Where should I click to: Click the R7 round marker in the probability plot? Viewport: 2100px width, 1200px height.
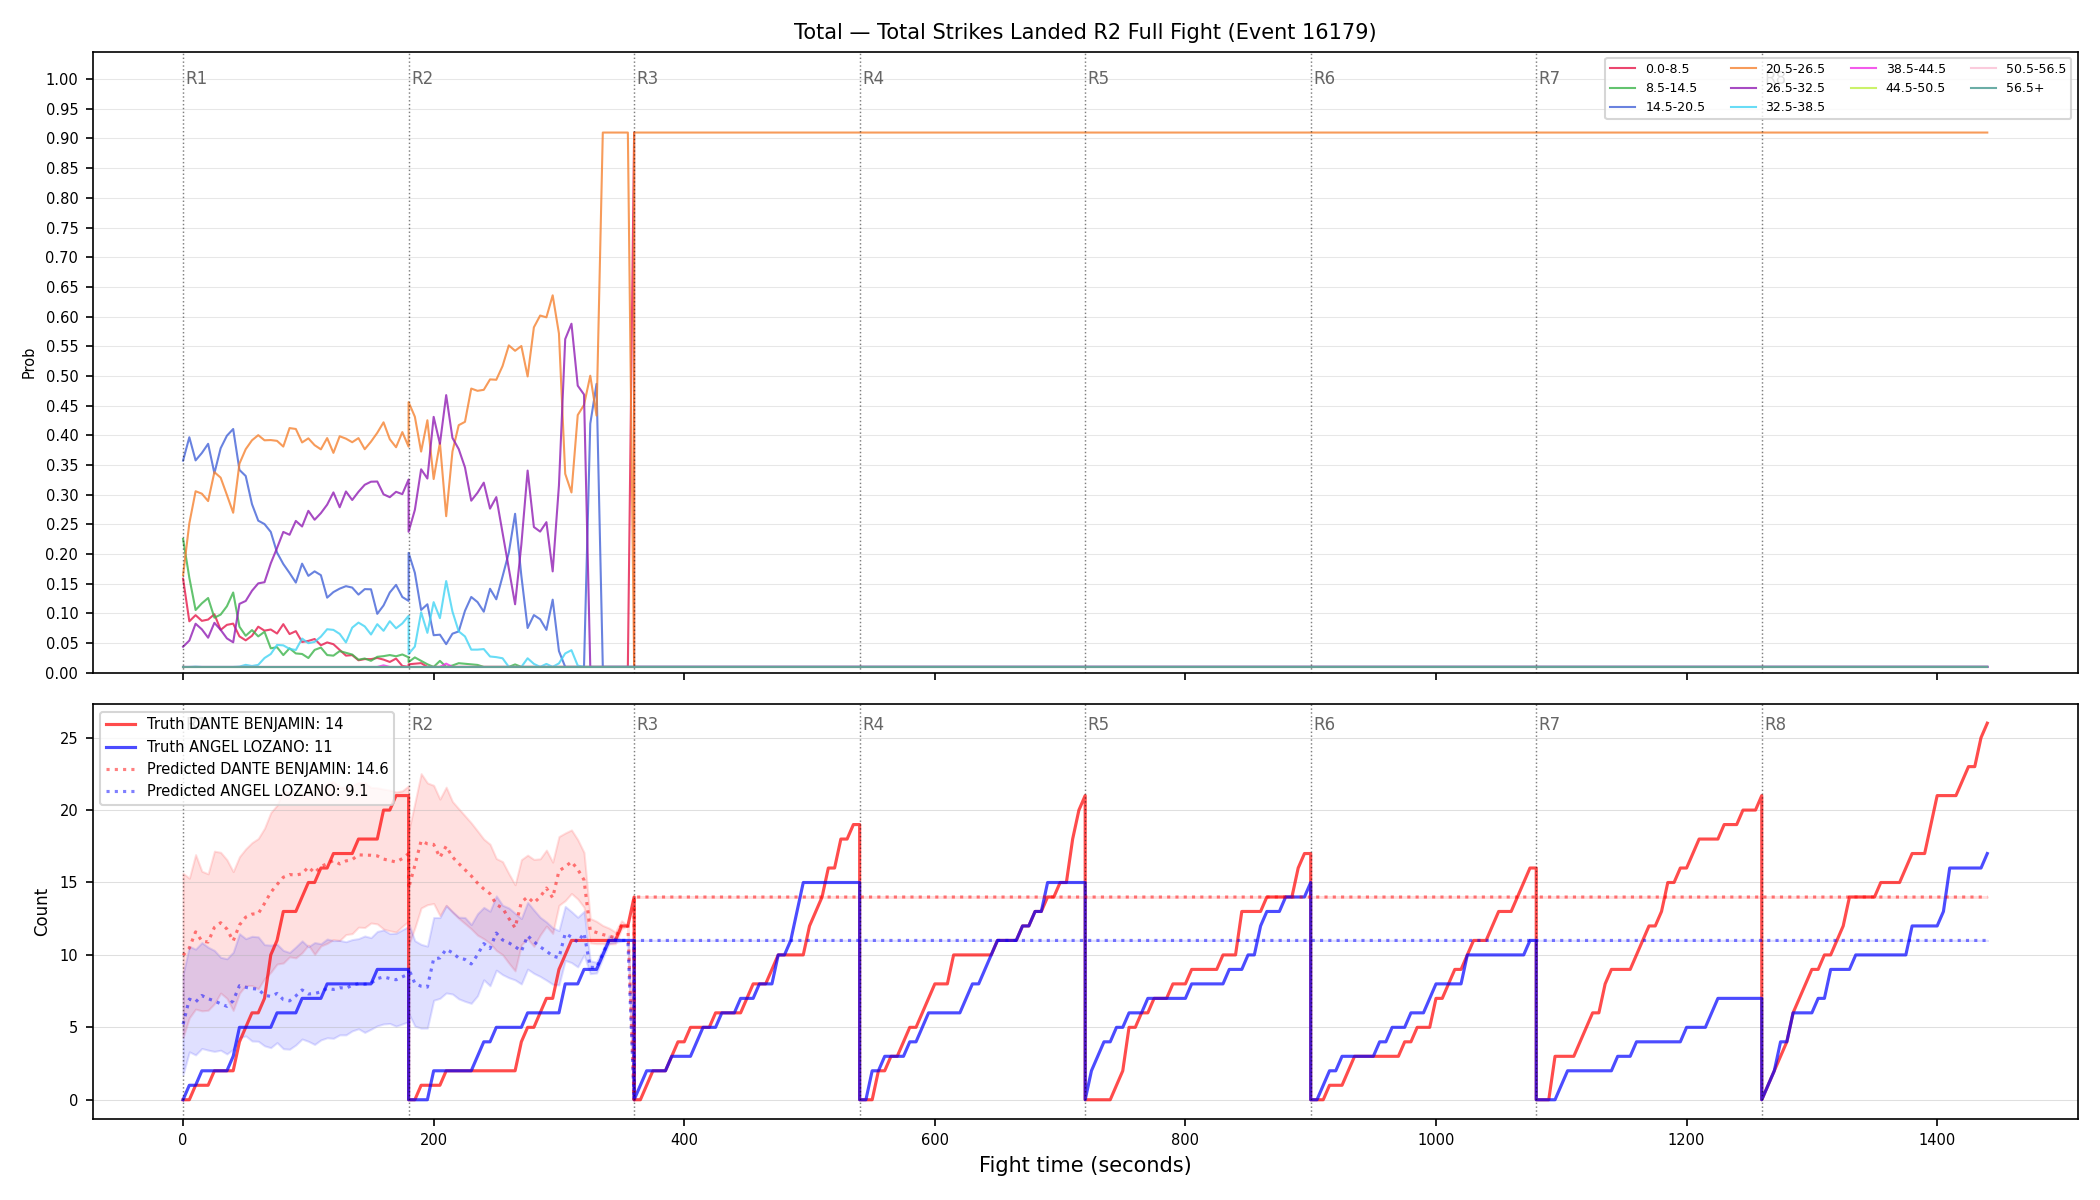click(x=1549, y=78)
